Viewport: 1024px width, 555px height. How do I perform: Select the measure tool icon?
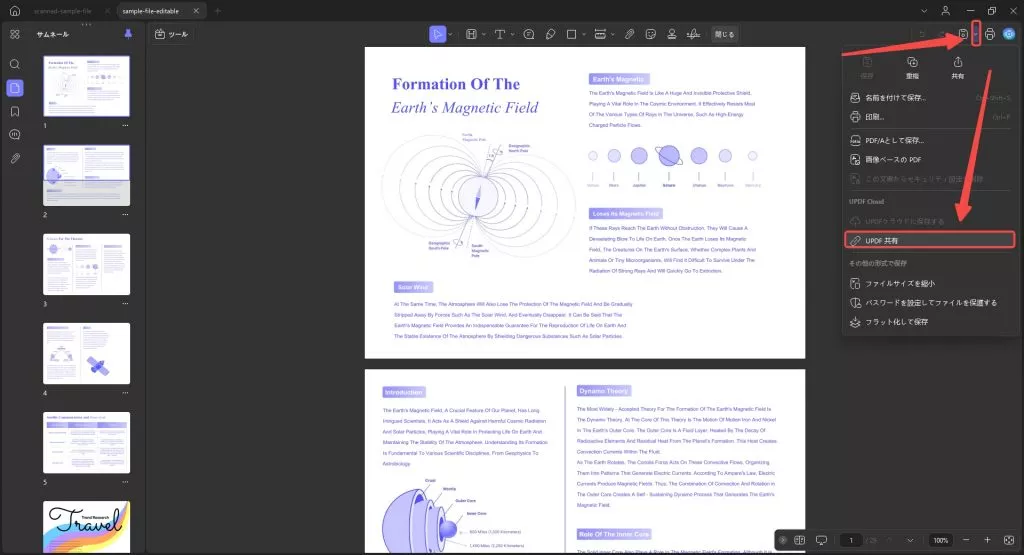pyautogui.click(x=600, y=34)
